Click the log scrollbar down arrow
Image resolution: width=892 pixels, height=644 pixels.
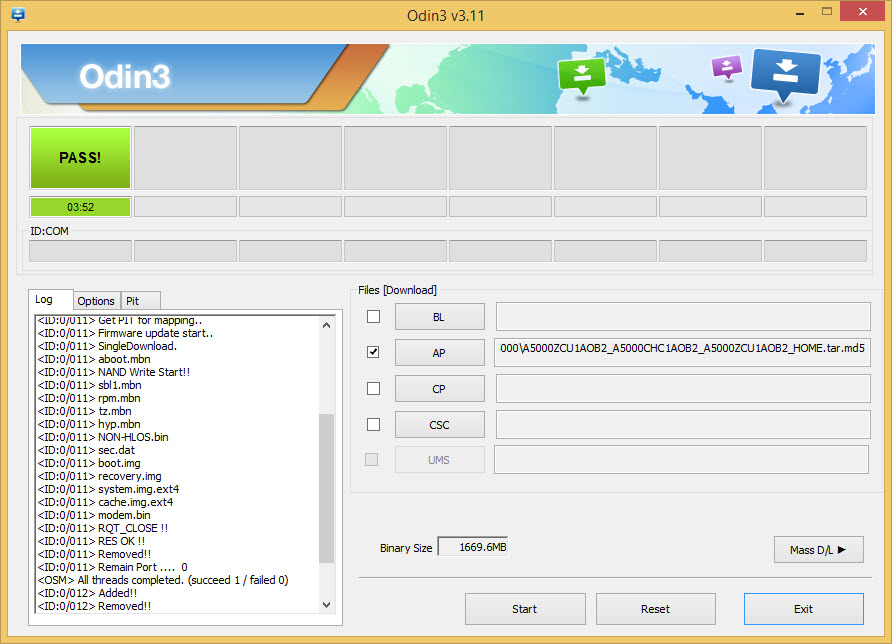click(x=327, y=605)
